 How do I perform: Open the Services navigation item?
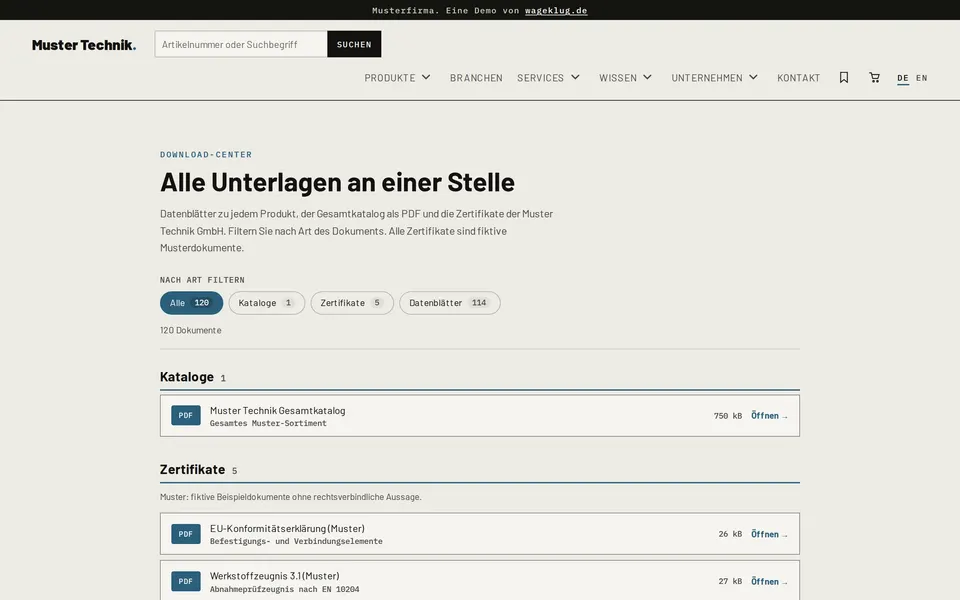[541, 78]
